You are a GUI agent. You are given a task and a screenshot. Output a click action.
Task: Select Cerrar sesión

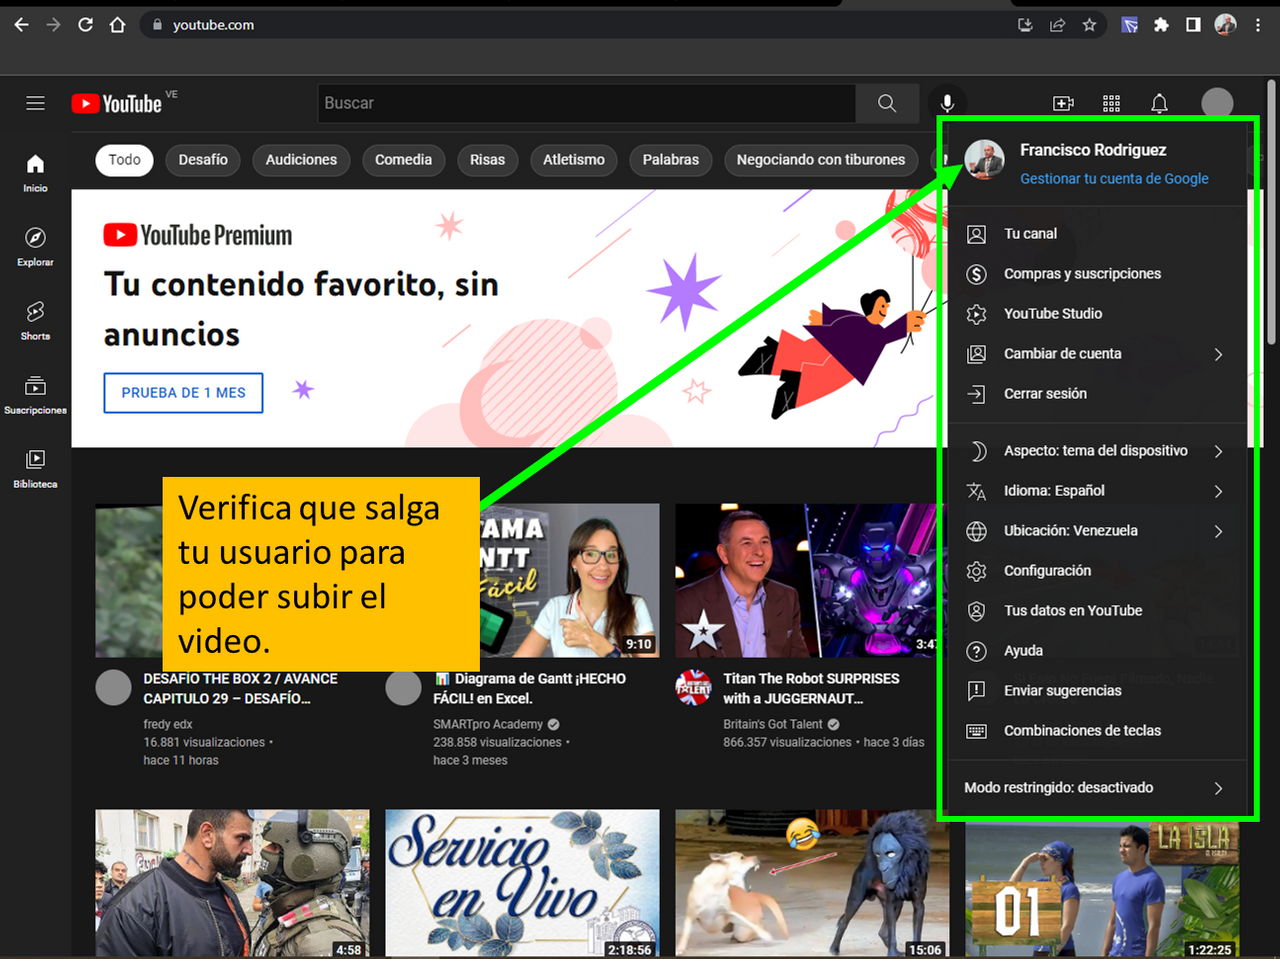(1096, 393)
